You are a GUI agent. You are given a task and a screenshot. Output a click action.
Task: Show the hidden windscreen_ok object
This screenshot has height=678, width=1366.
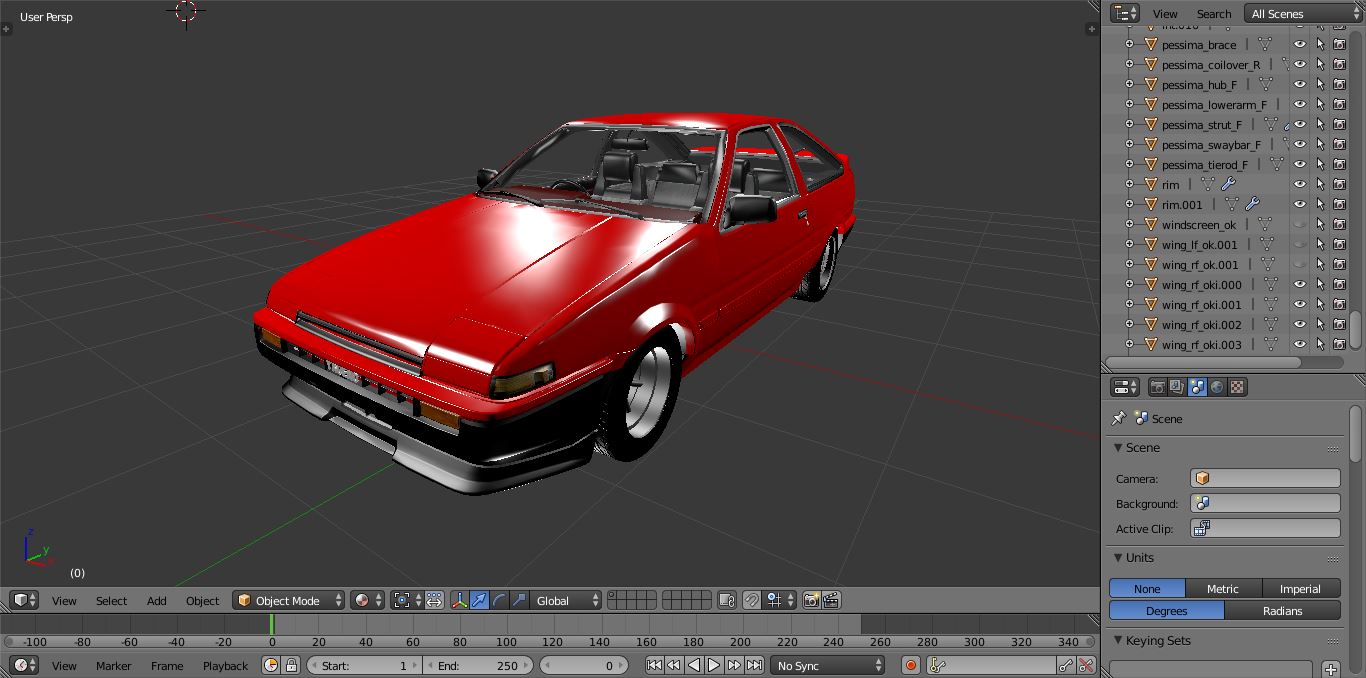pyautogui.click(x=1299, y=224)
